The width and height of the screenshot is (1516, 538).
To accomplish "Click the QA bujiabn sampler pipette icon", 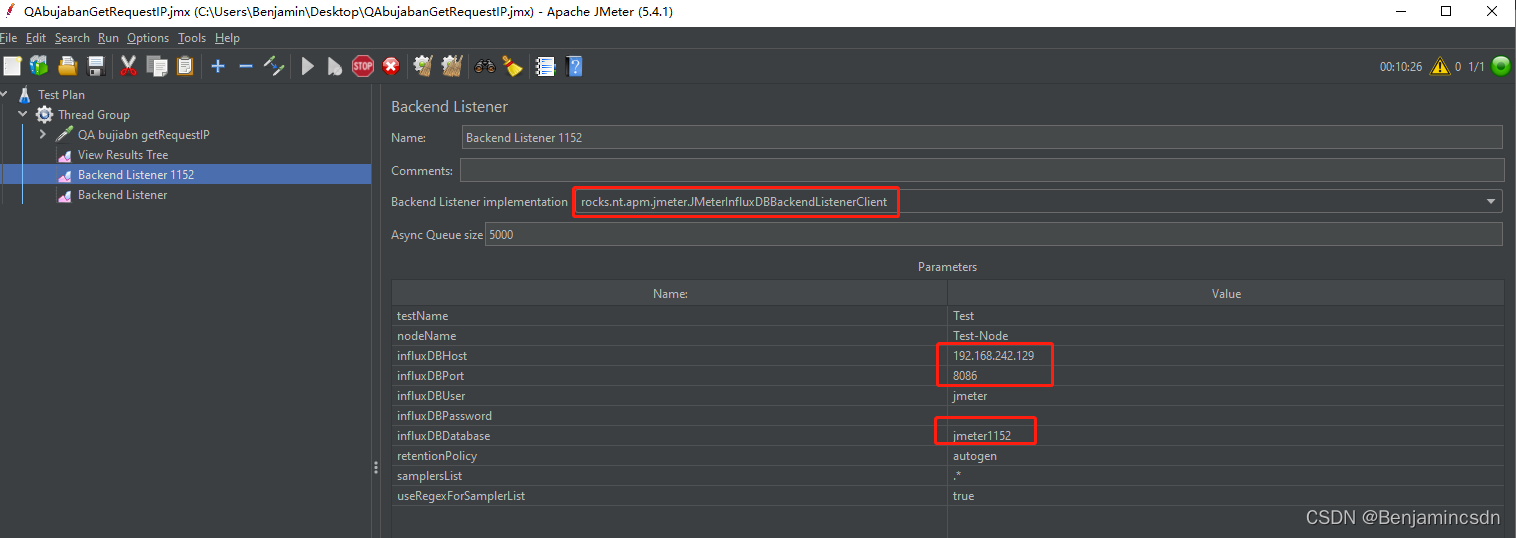I will (64, 134).
